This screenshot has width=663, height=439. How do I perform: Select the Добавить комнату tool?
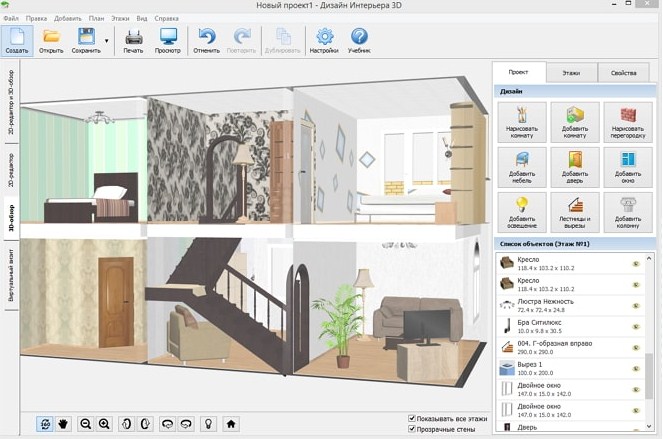[575, 122]
